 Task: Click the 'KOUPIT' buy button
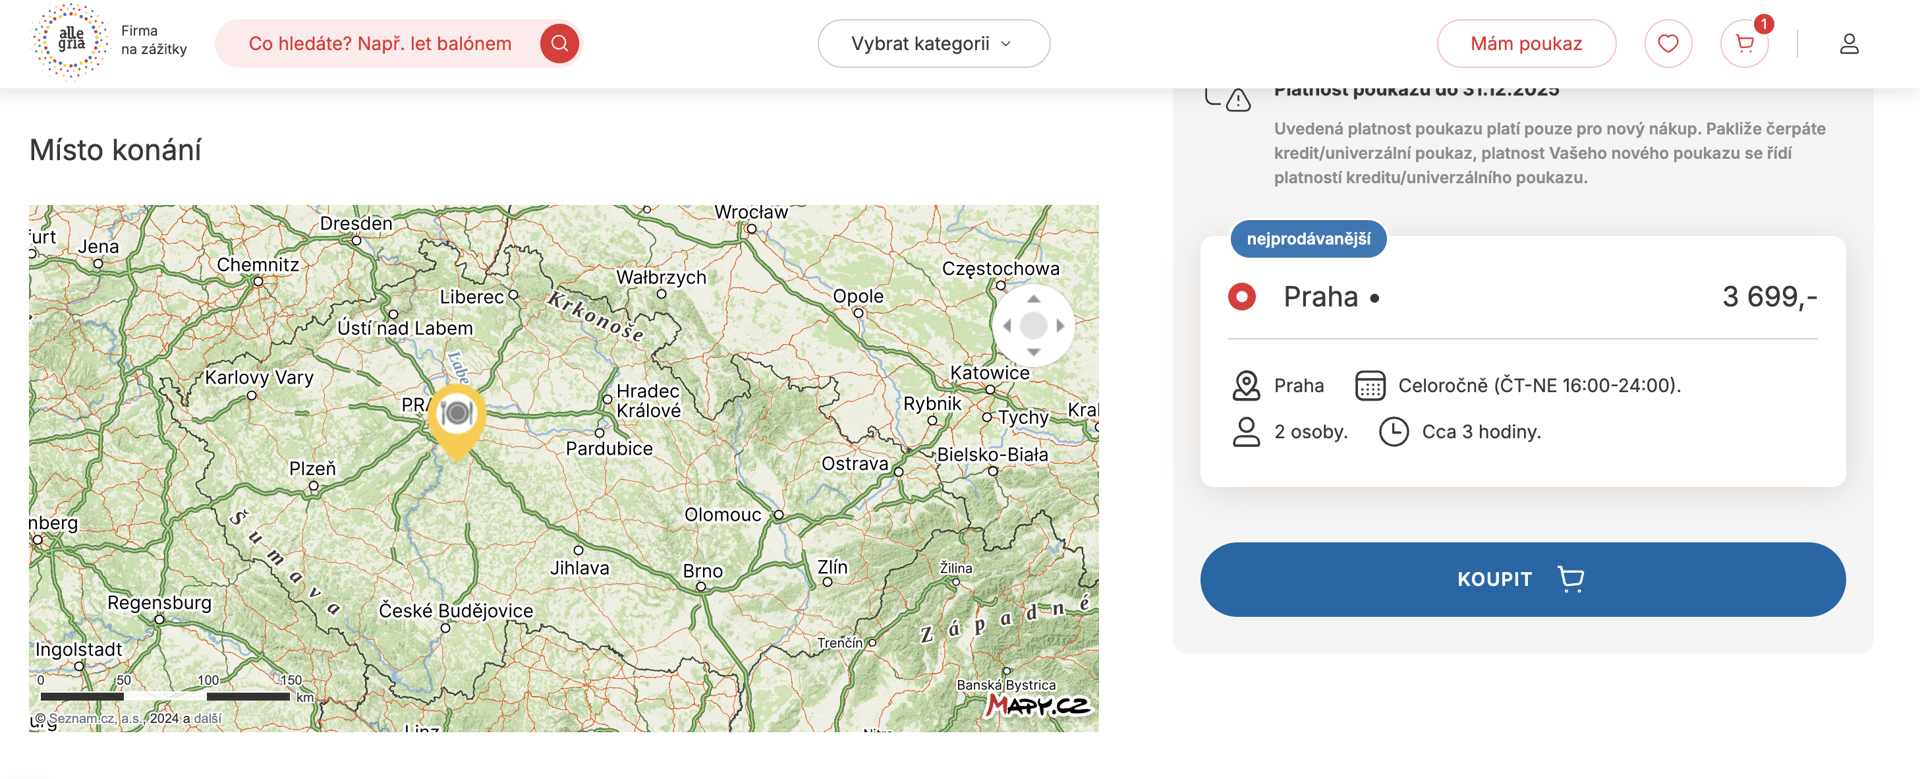(1522, 579)
